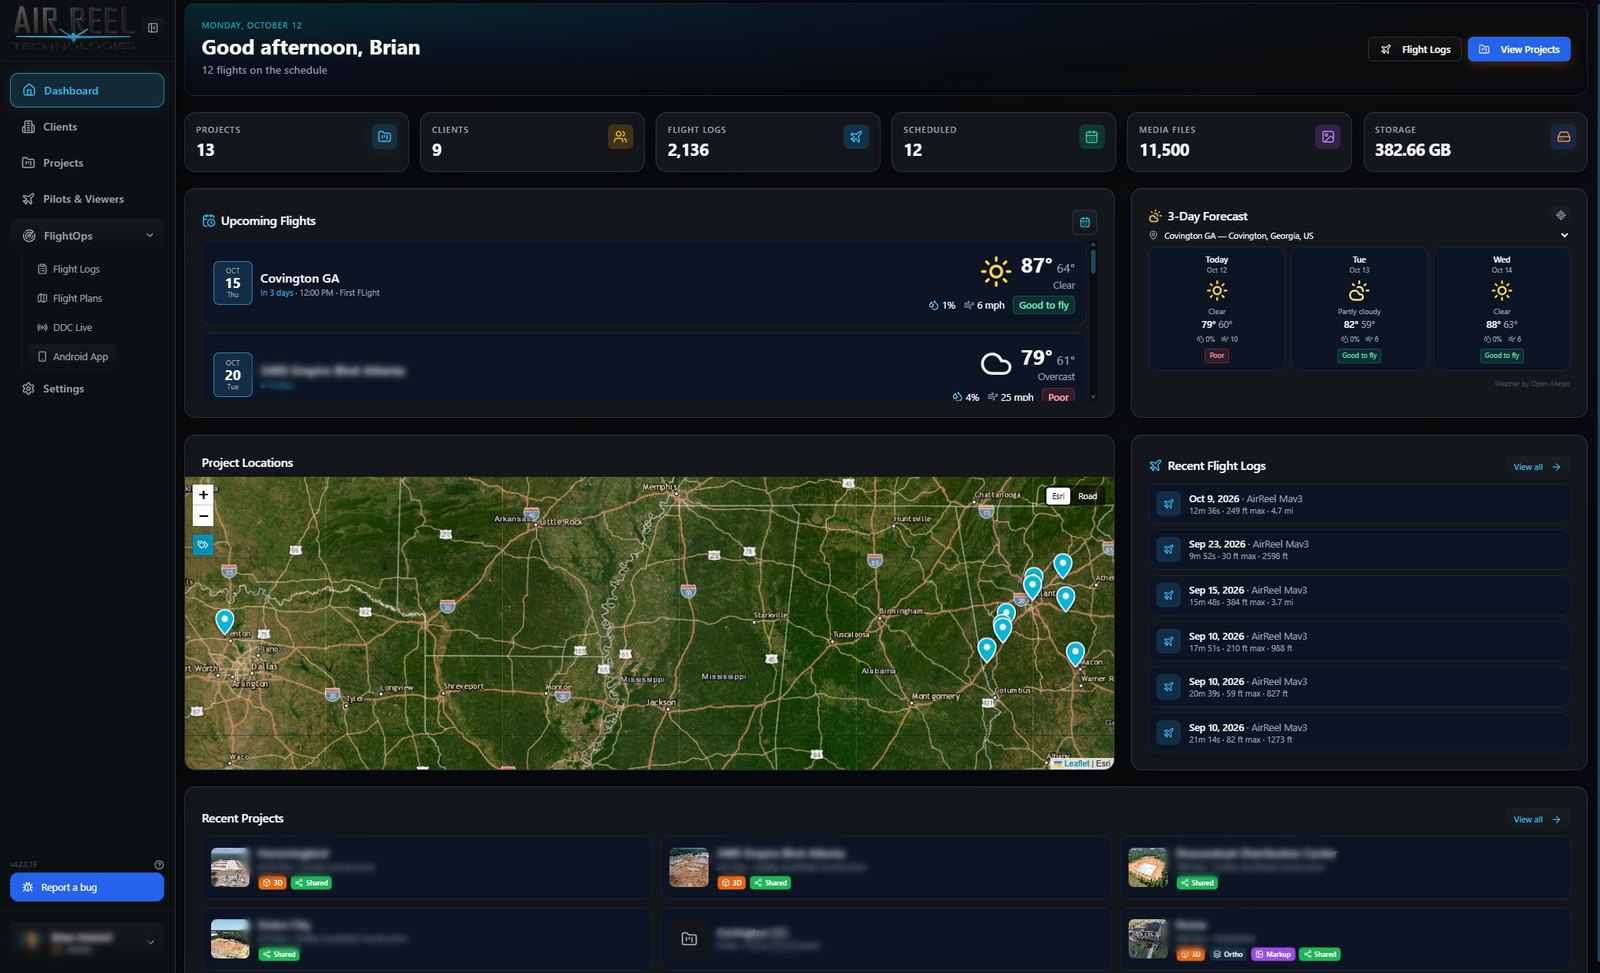Click the map zoom in plus button

(203, 494)
